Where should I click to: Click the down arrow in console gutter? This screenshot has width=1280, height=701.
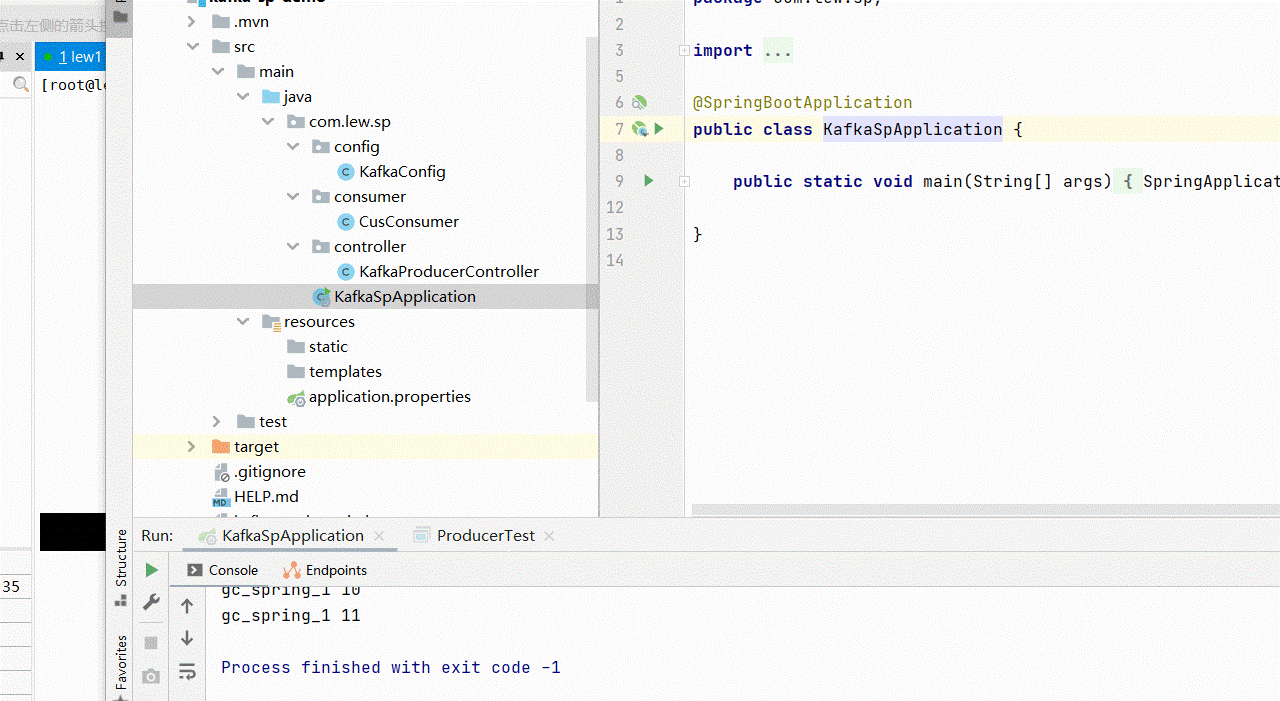coord(187,638)
